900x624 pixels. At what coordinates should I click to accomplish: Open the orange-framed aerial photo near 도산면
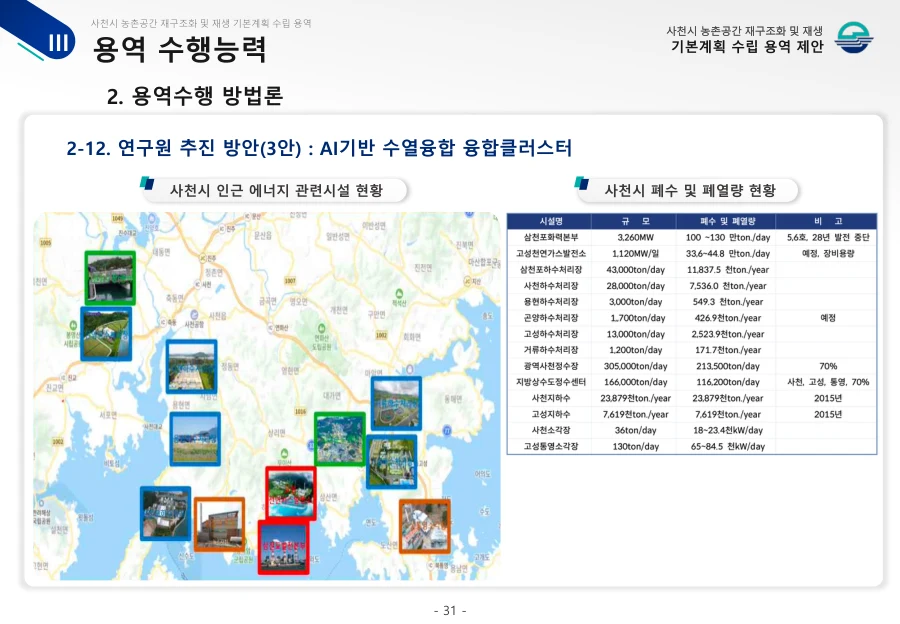[425, 526]
